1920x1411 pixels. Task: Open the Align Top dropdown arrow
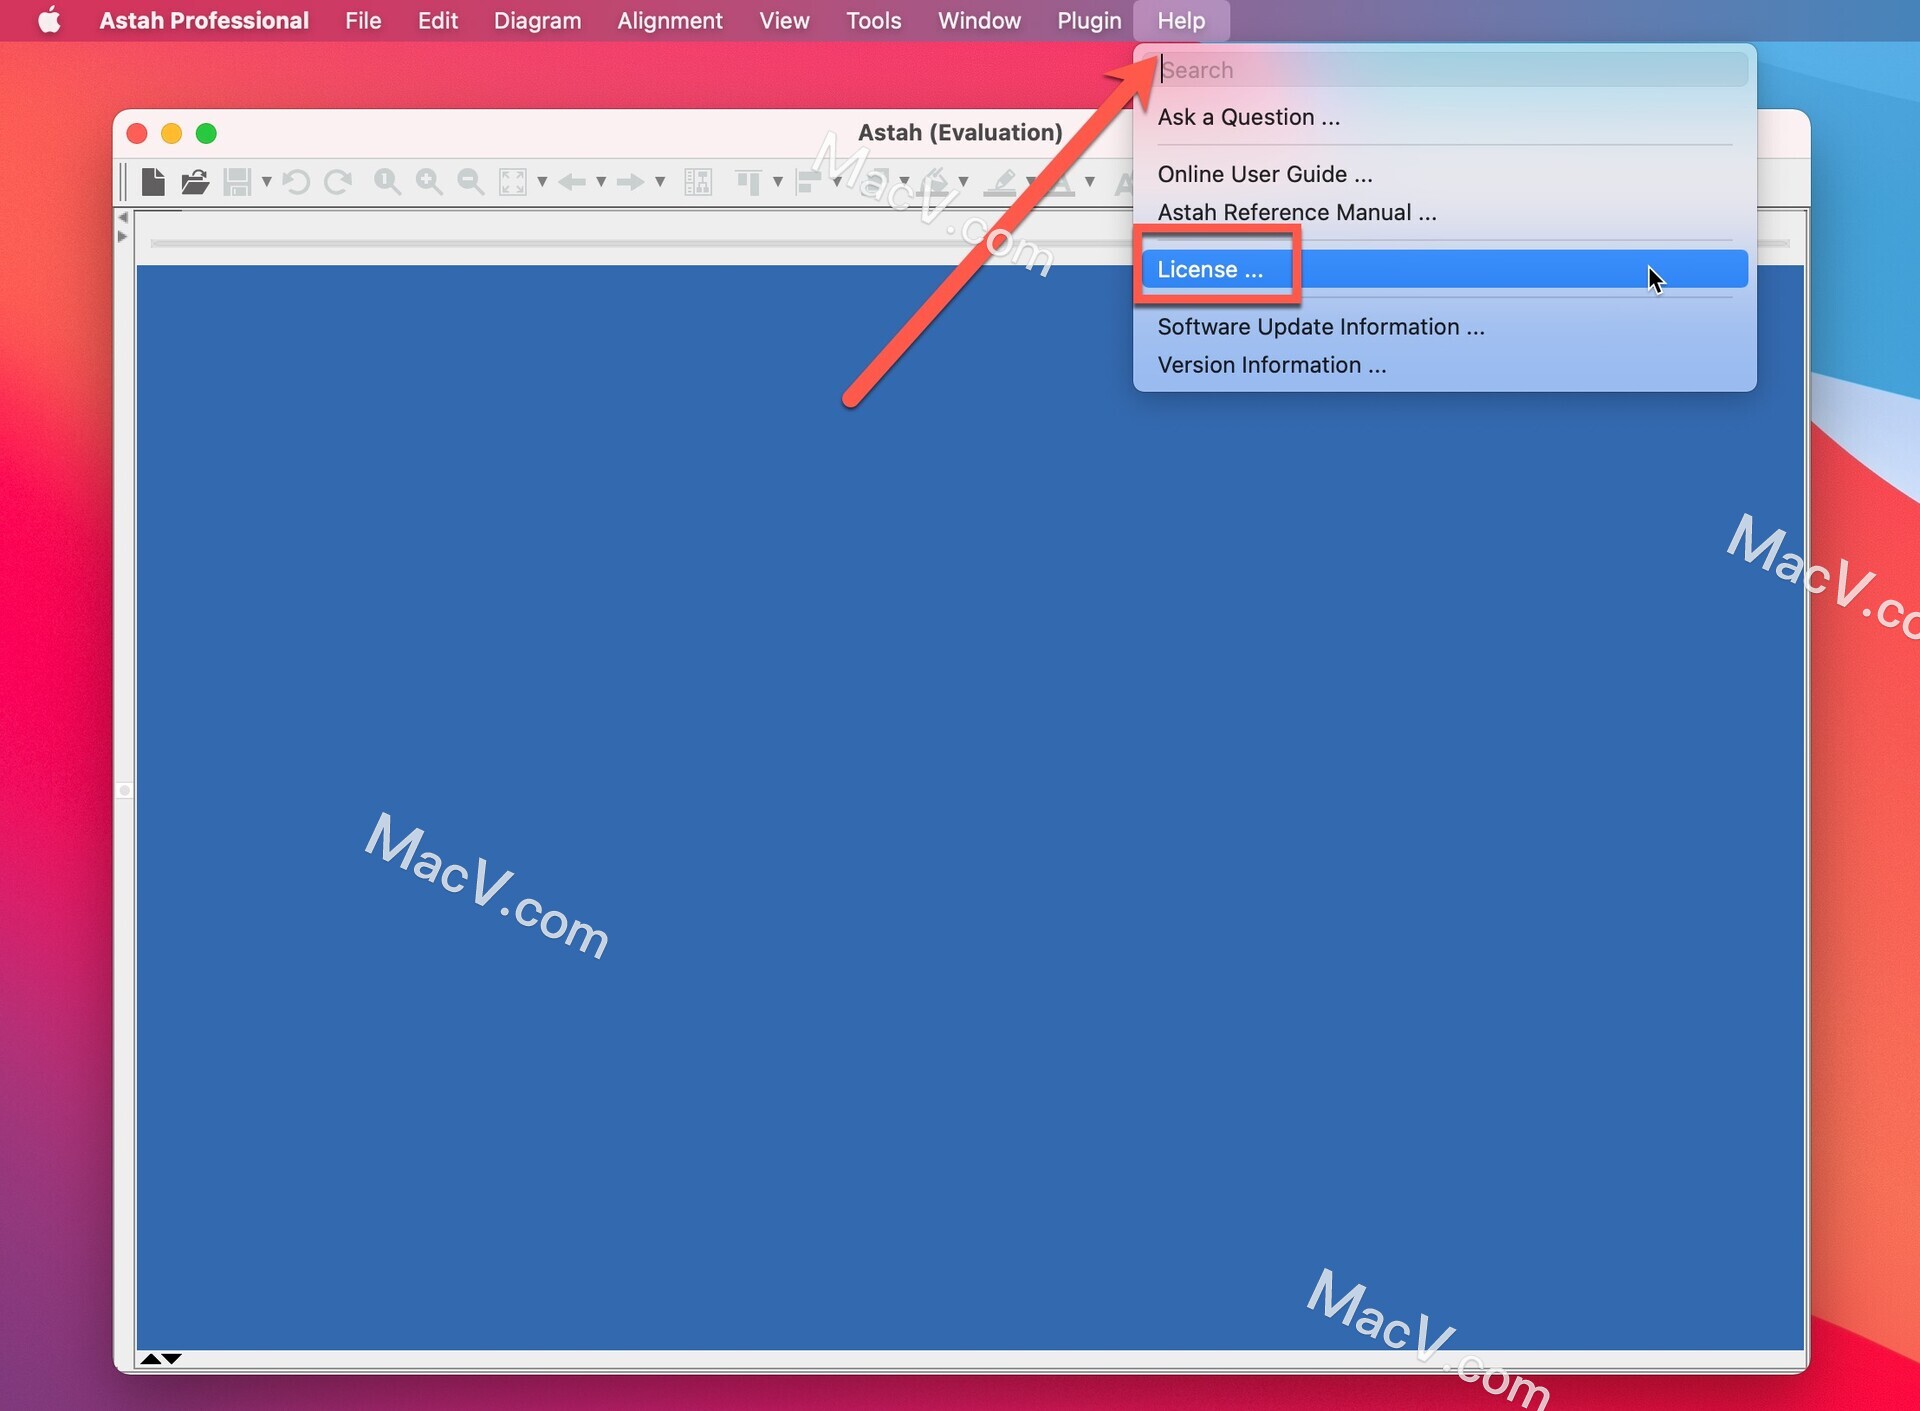point(778,182)
